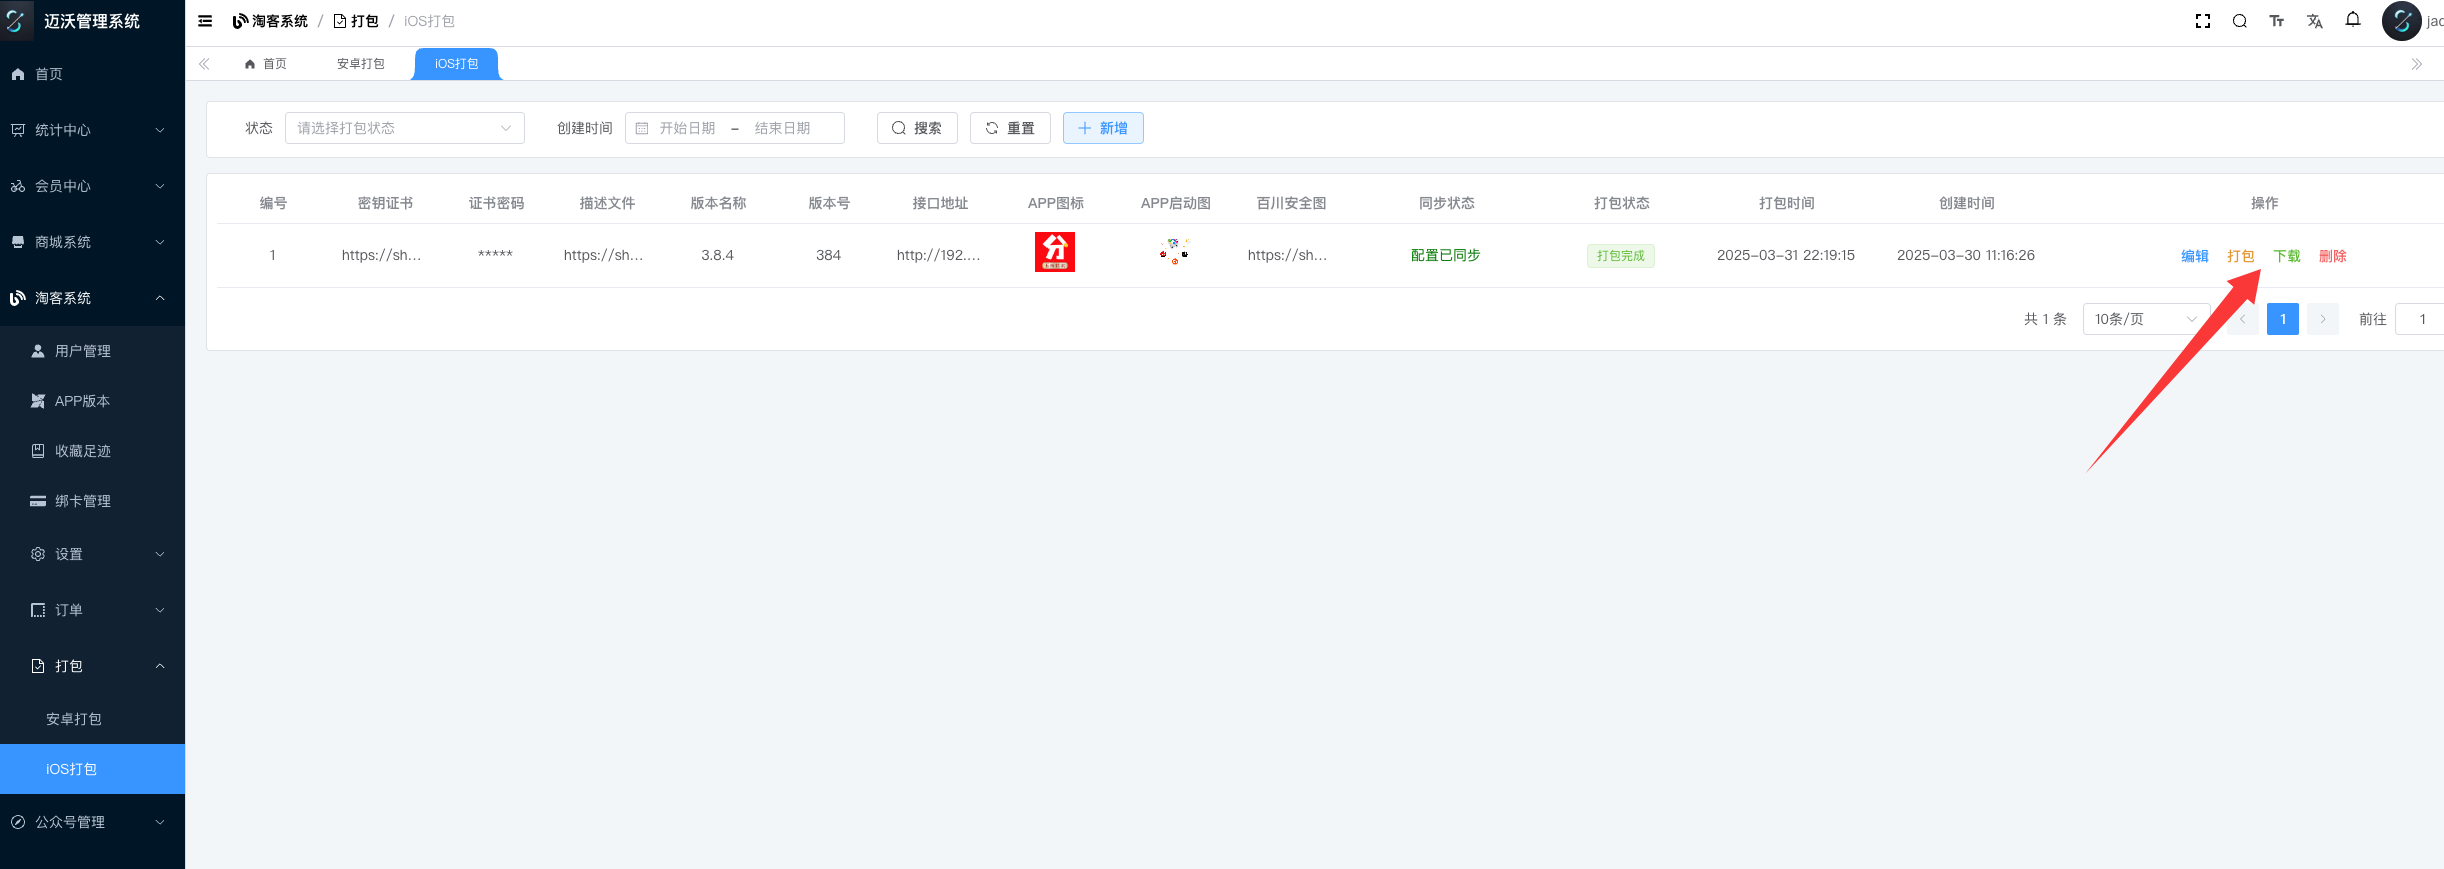Click the font size icon
The image size is (2444, 869).
pos(2277,21)
